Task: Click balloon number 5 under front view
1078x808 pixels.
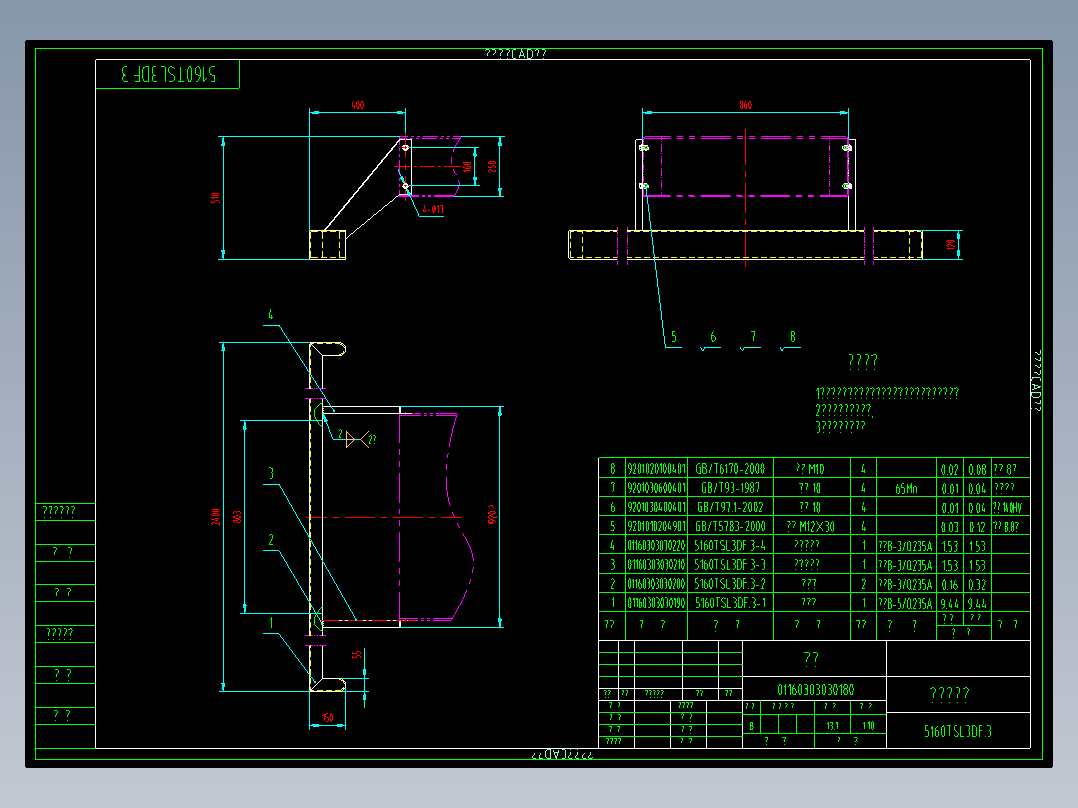Action: (674, 337)
